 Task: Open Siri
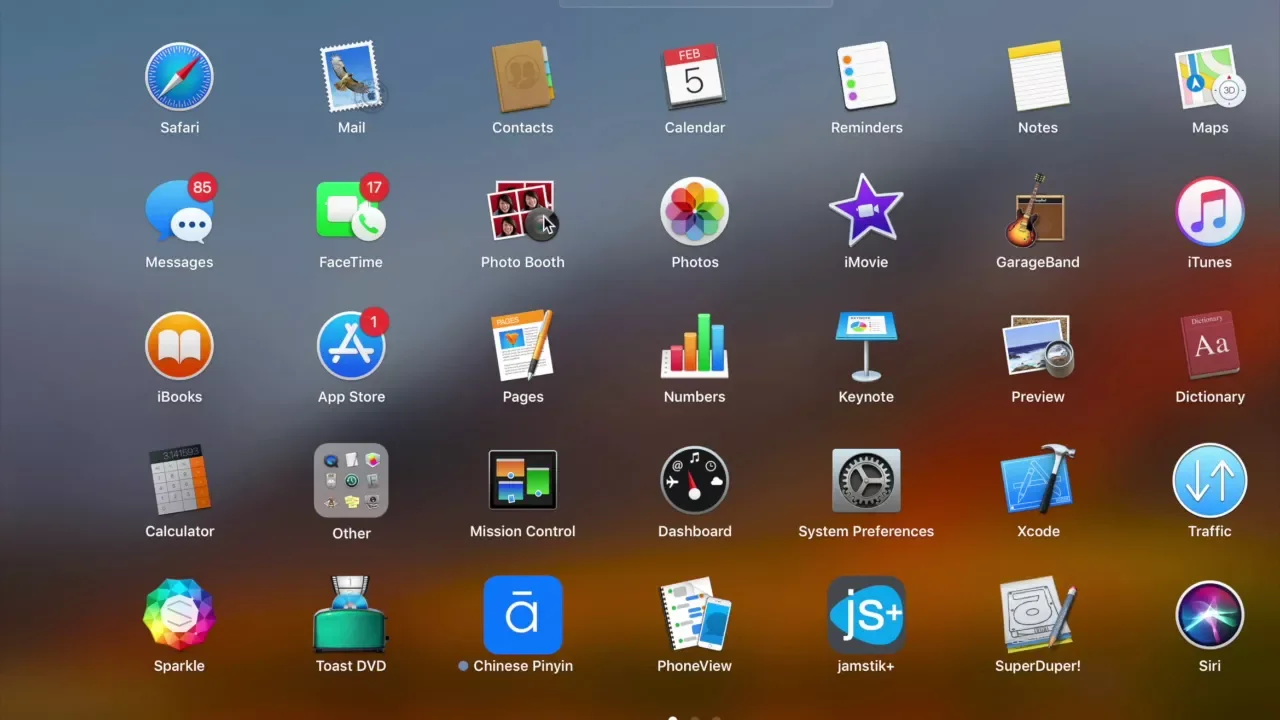click(1209, 615)
